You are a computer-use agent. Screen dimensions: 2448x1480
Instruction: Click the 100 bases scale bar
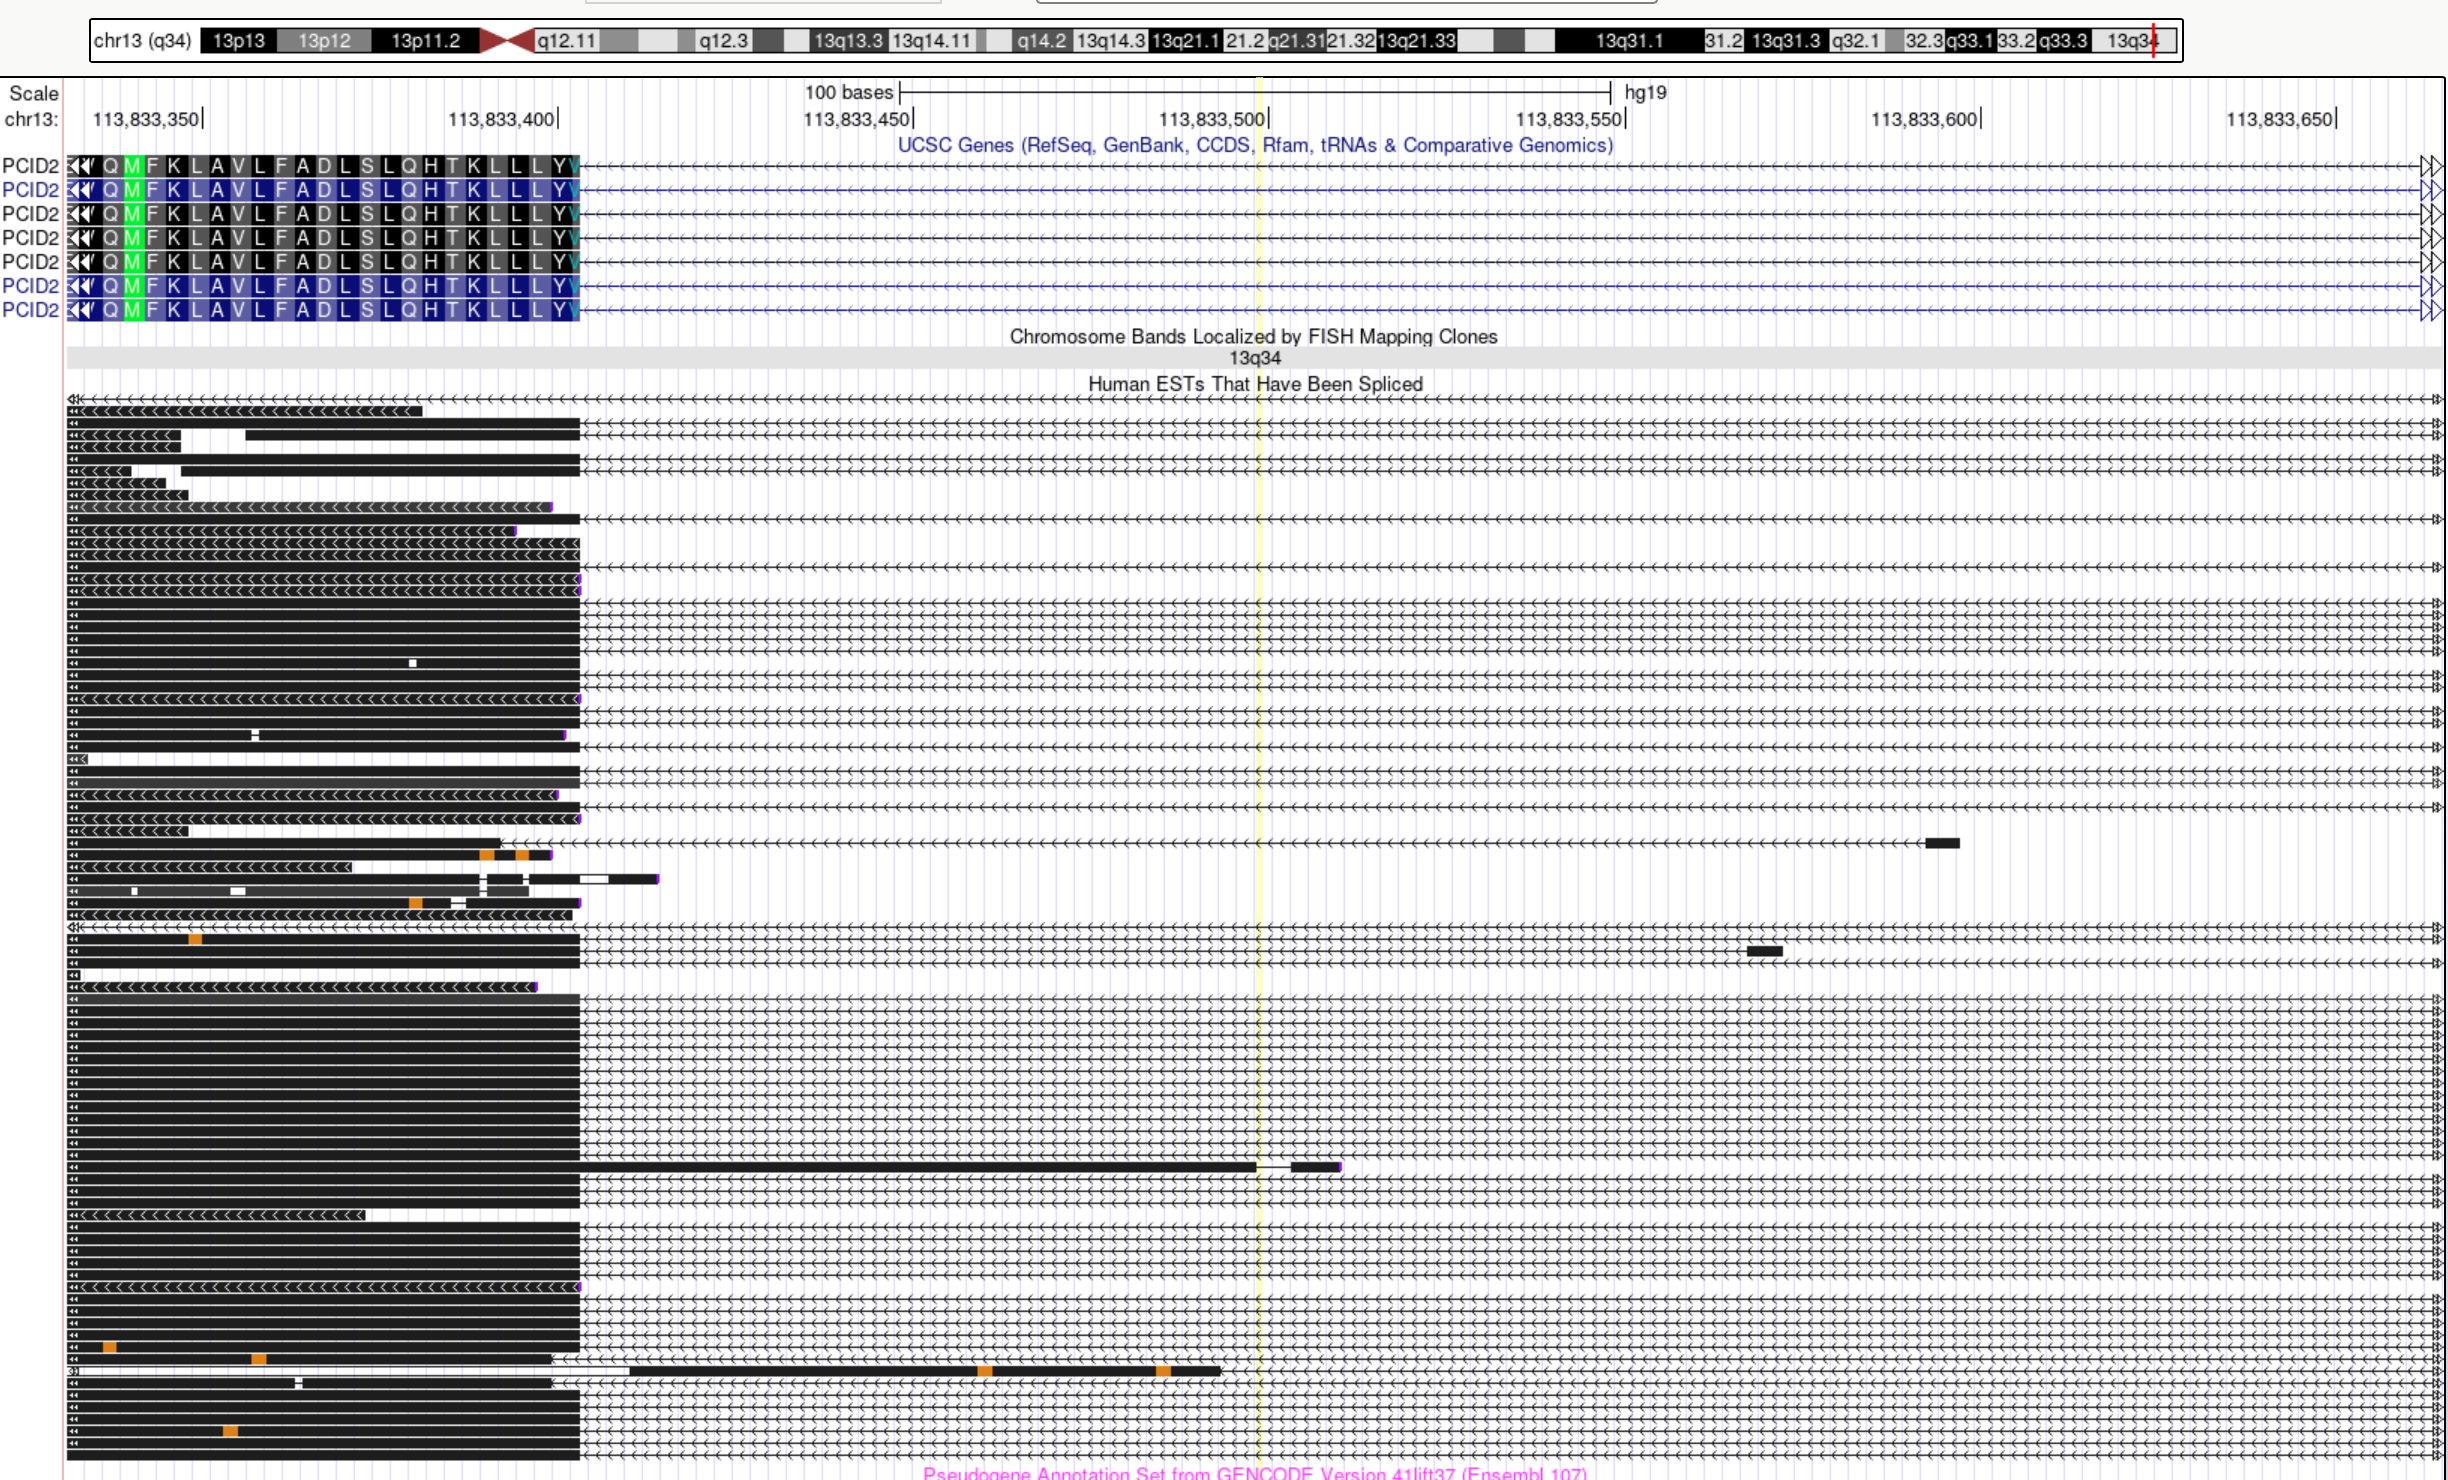coord(1254,93)
